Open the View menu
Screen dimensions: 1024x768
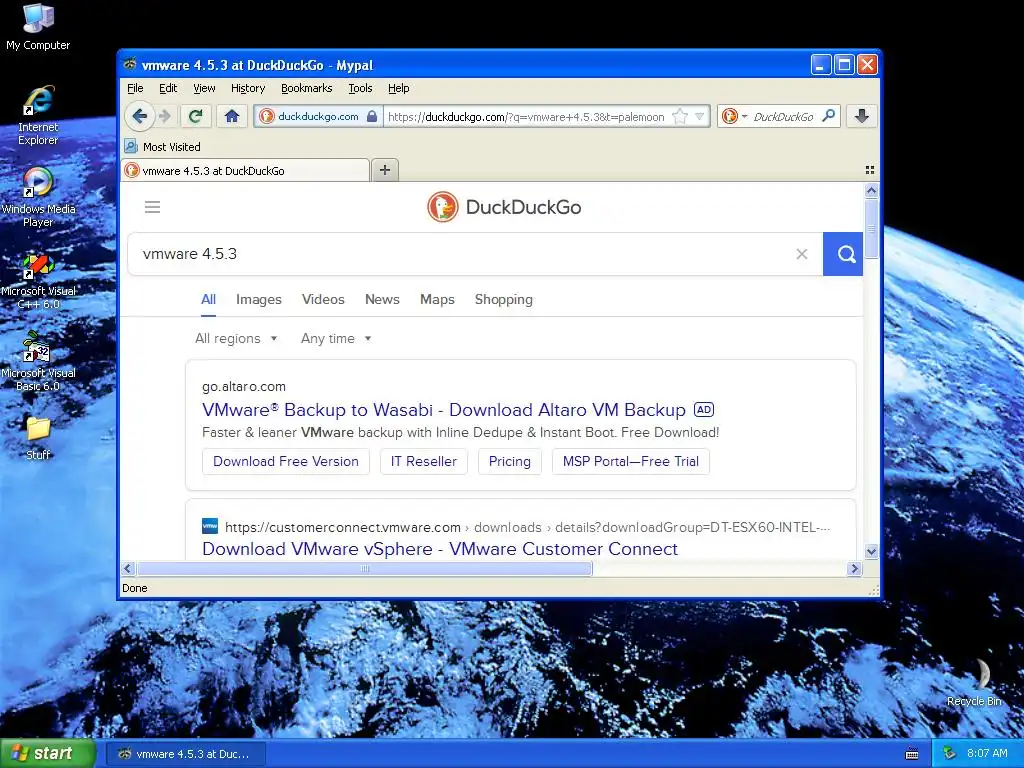click(204, 88)
